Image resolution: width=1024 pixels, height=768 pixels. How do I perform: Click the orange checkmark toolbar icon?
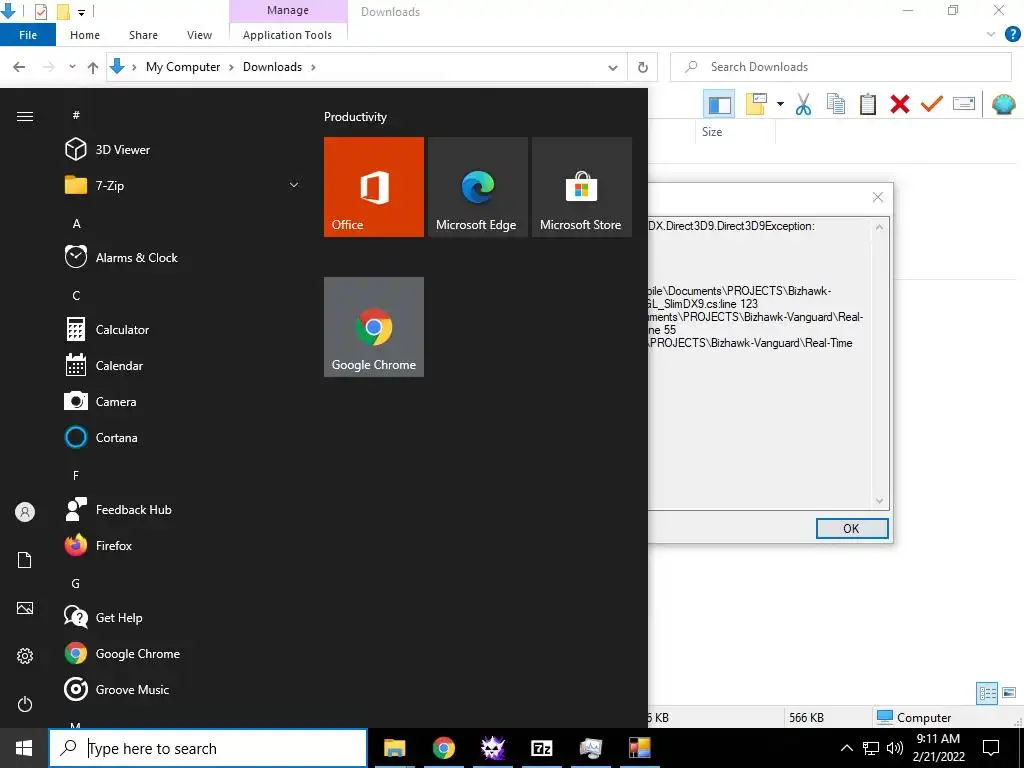[932, 104]
